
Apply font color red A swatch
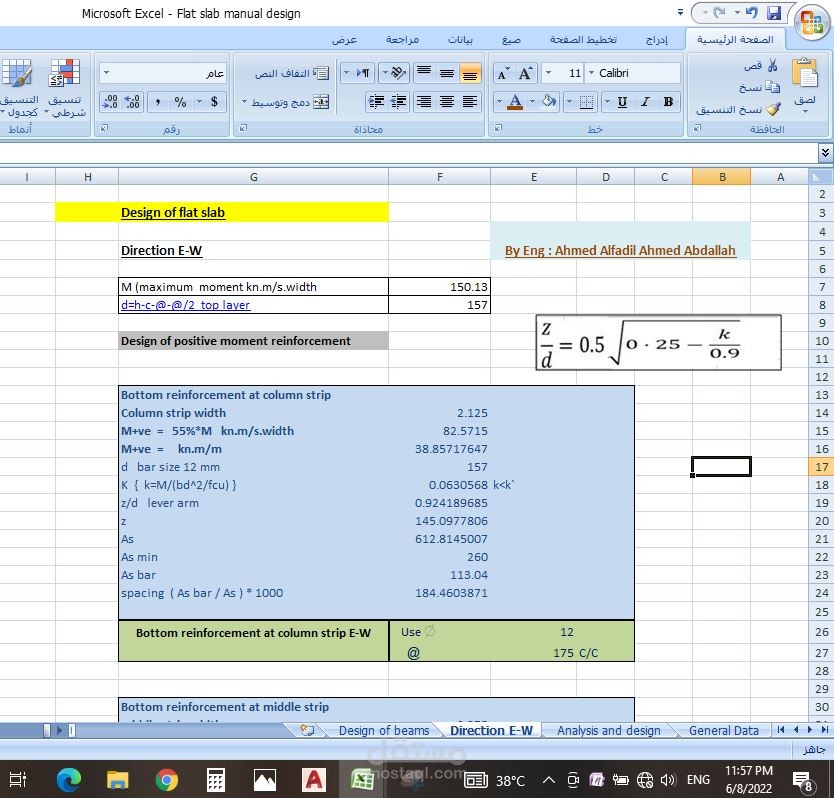[515, 102]
